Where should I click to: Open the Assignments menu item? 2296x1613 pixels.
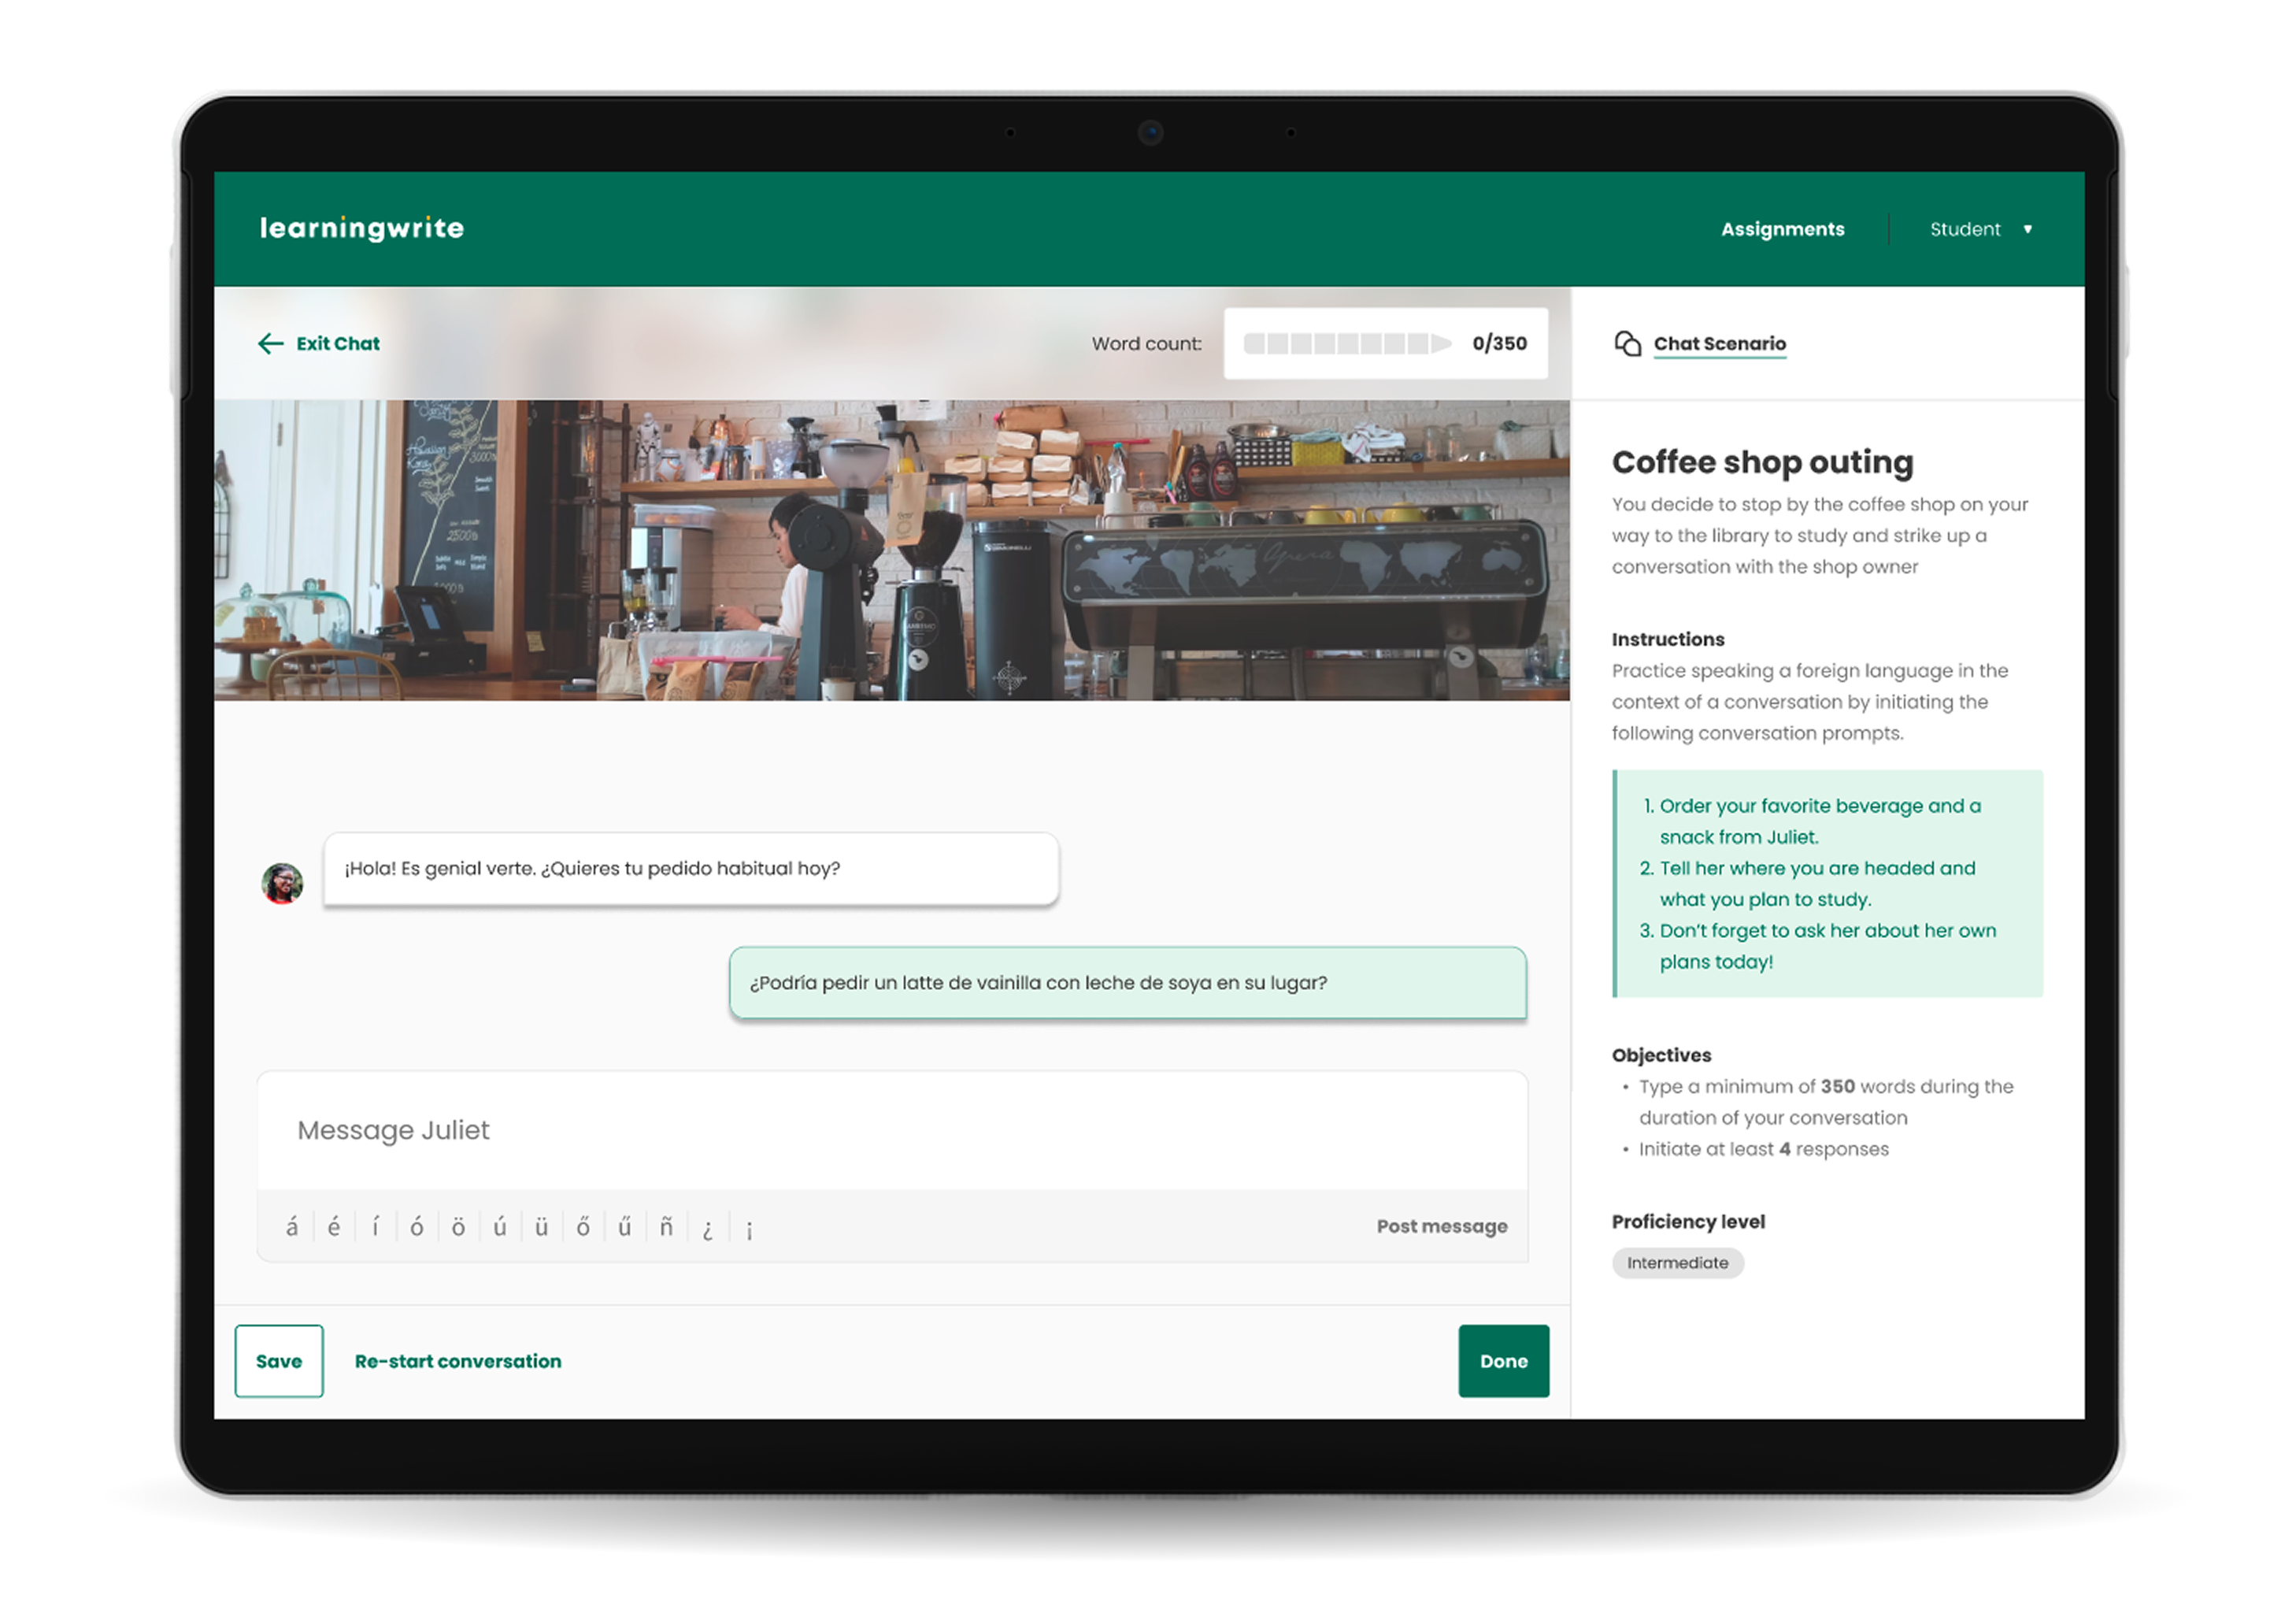click(x=1782, y=229)
